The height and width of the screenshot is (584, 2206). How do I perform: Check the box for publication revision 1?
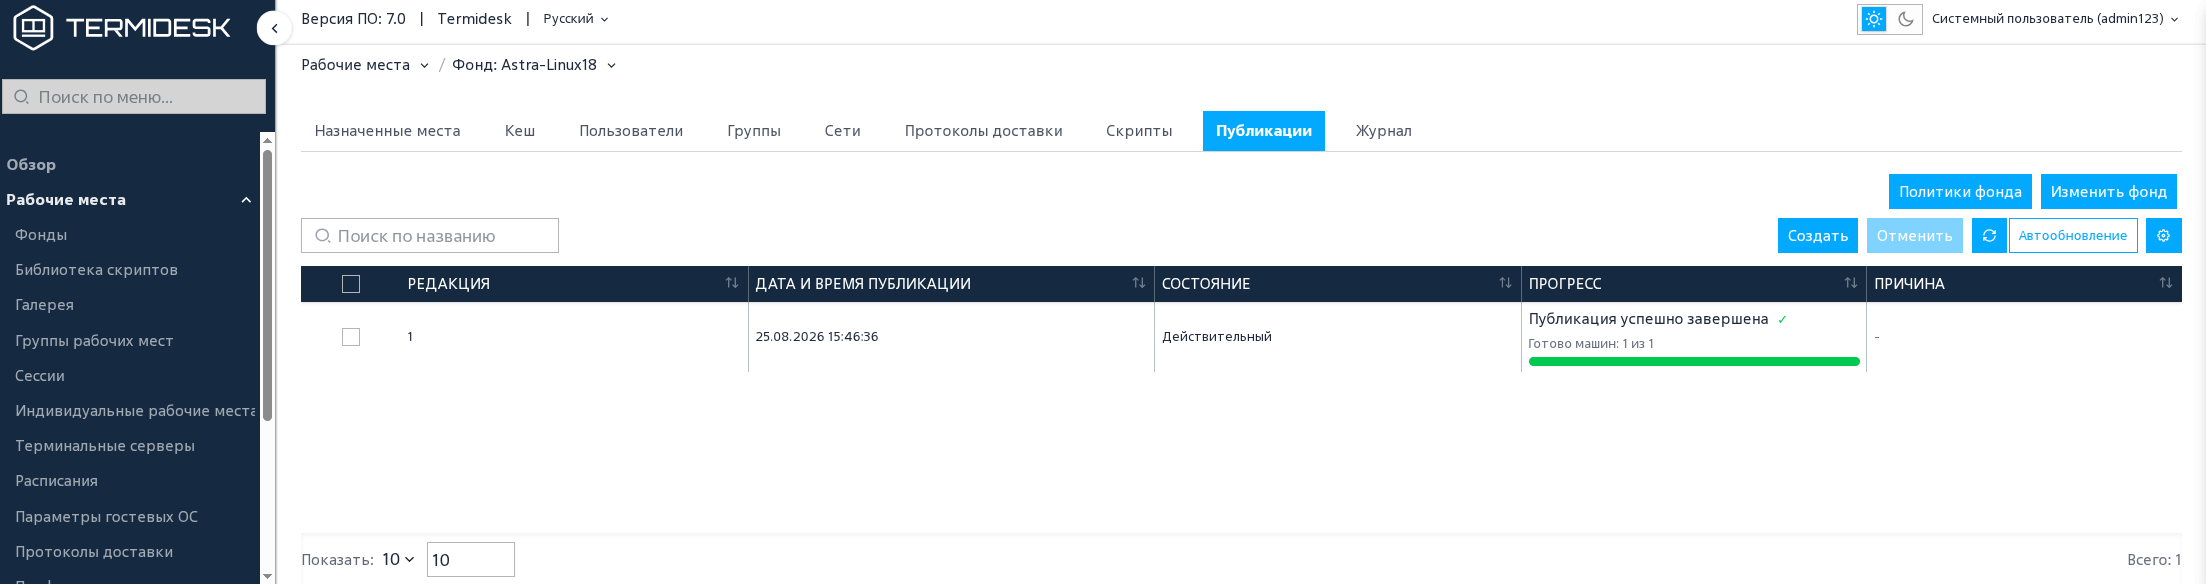(x=351, y=337)
